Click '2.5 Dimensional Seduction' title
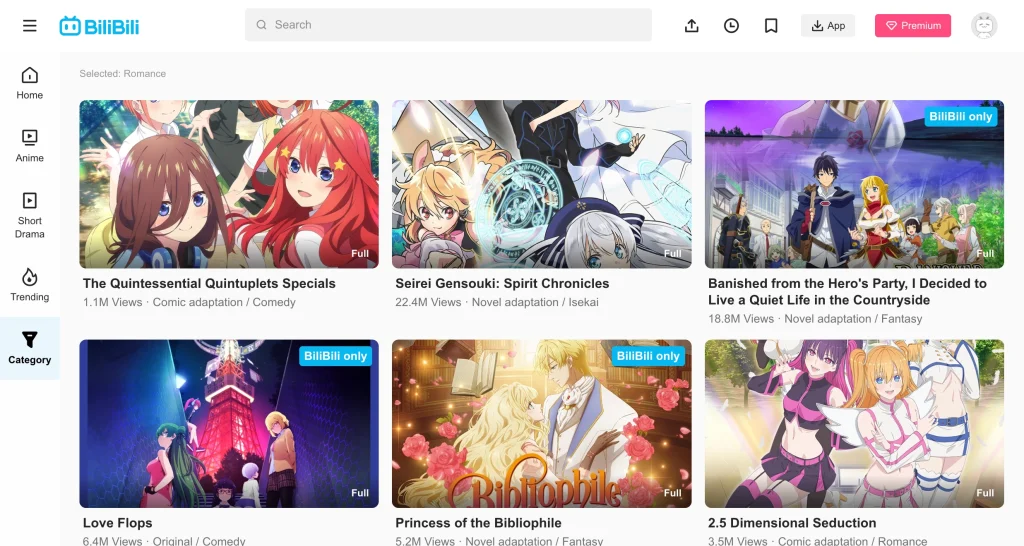This screenshot has width=1024, height=546. click(x=792, y=523)
